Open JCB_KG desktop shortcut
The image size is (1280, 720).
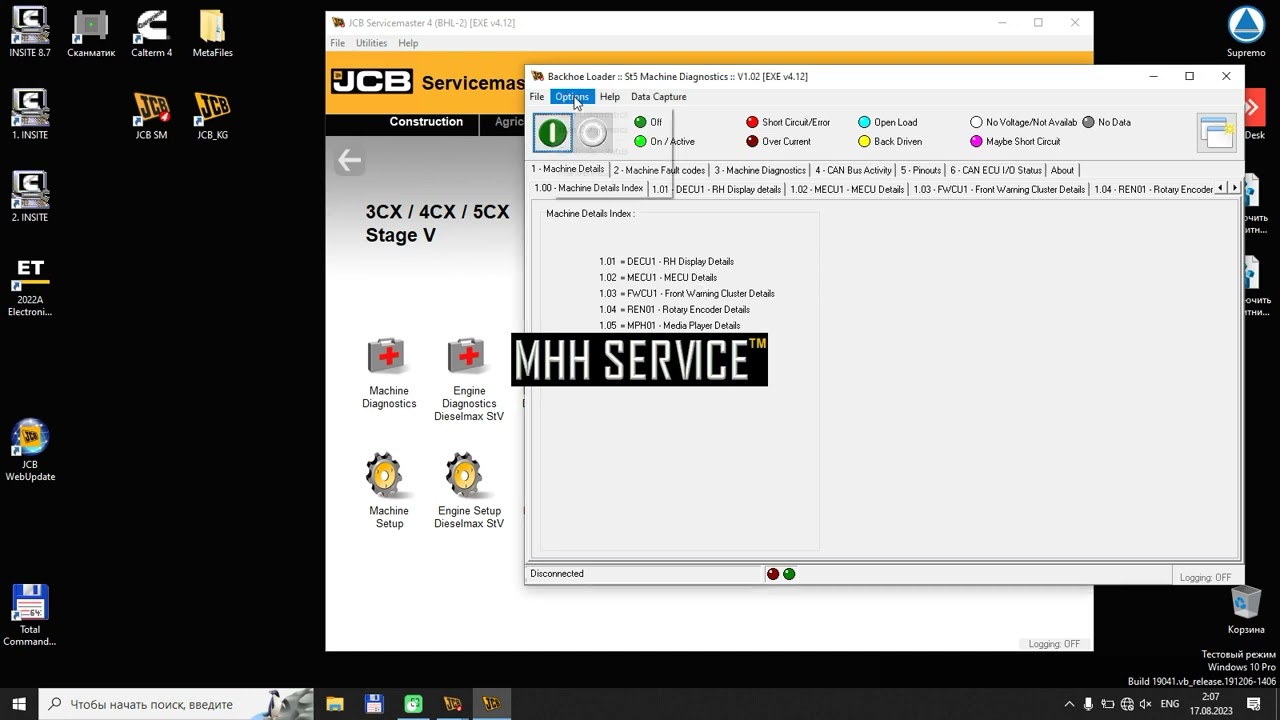pos(212,115)
